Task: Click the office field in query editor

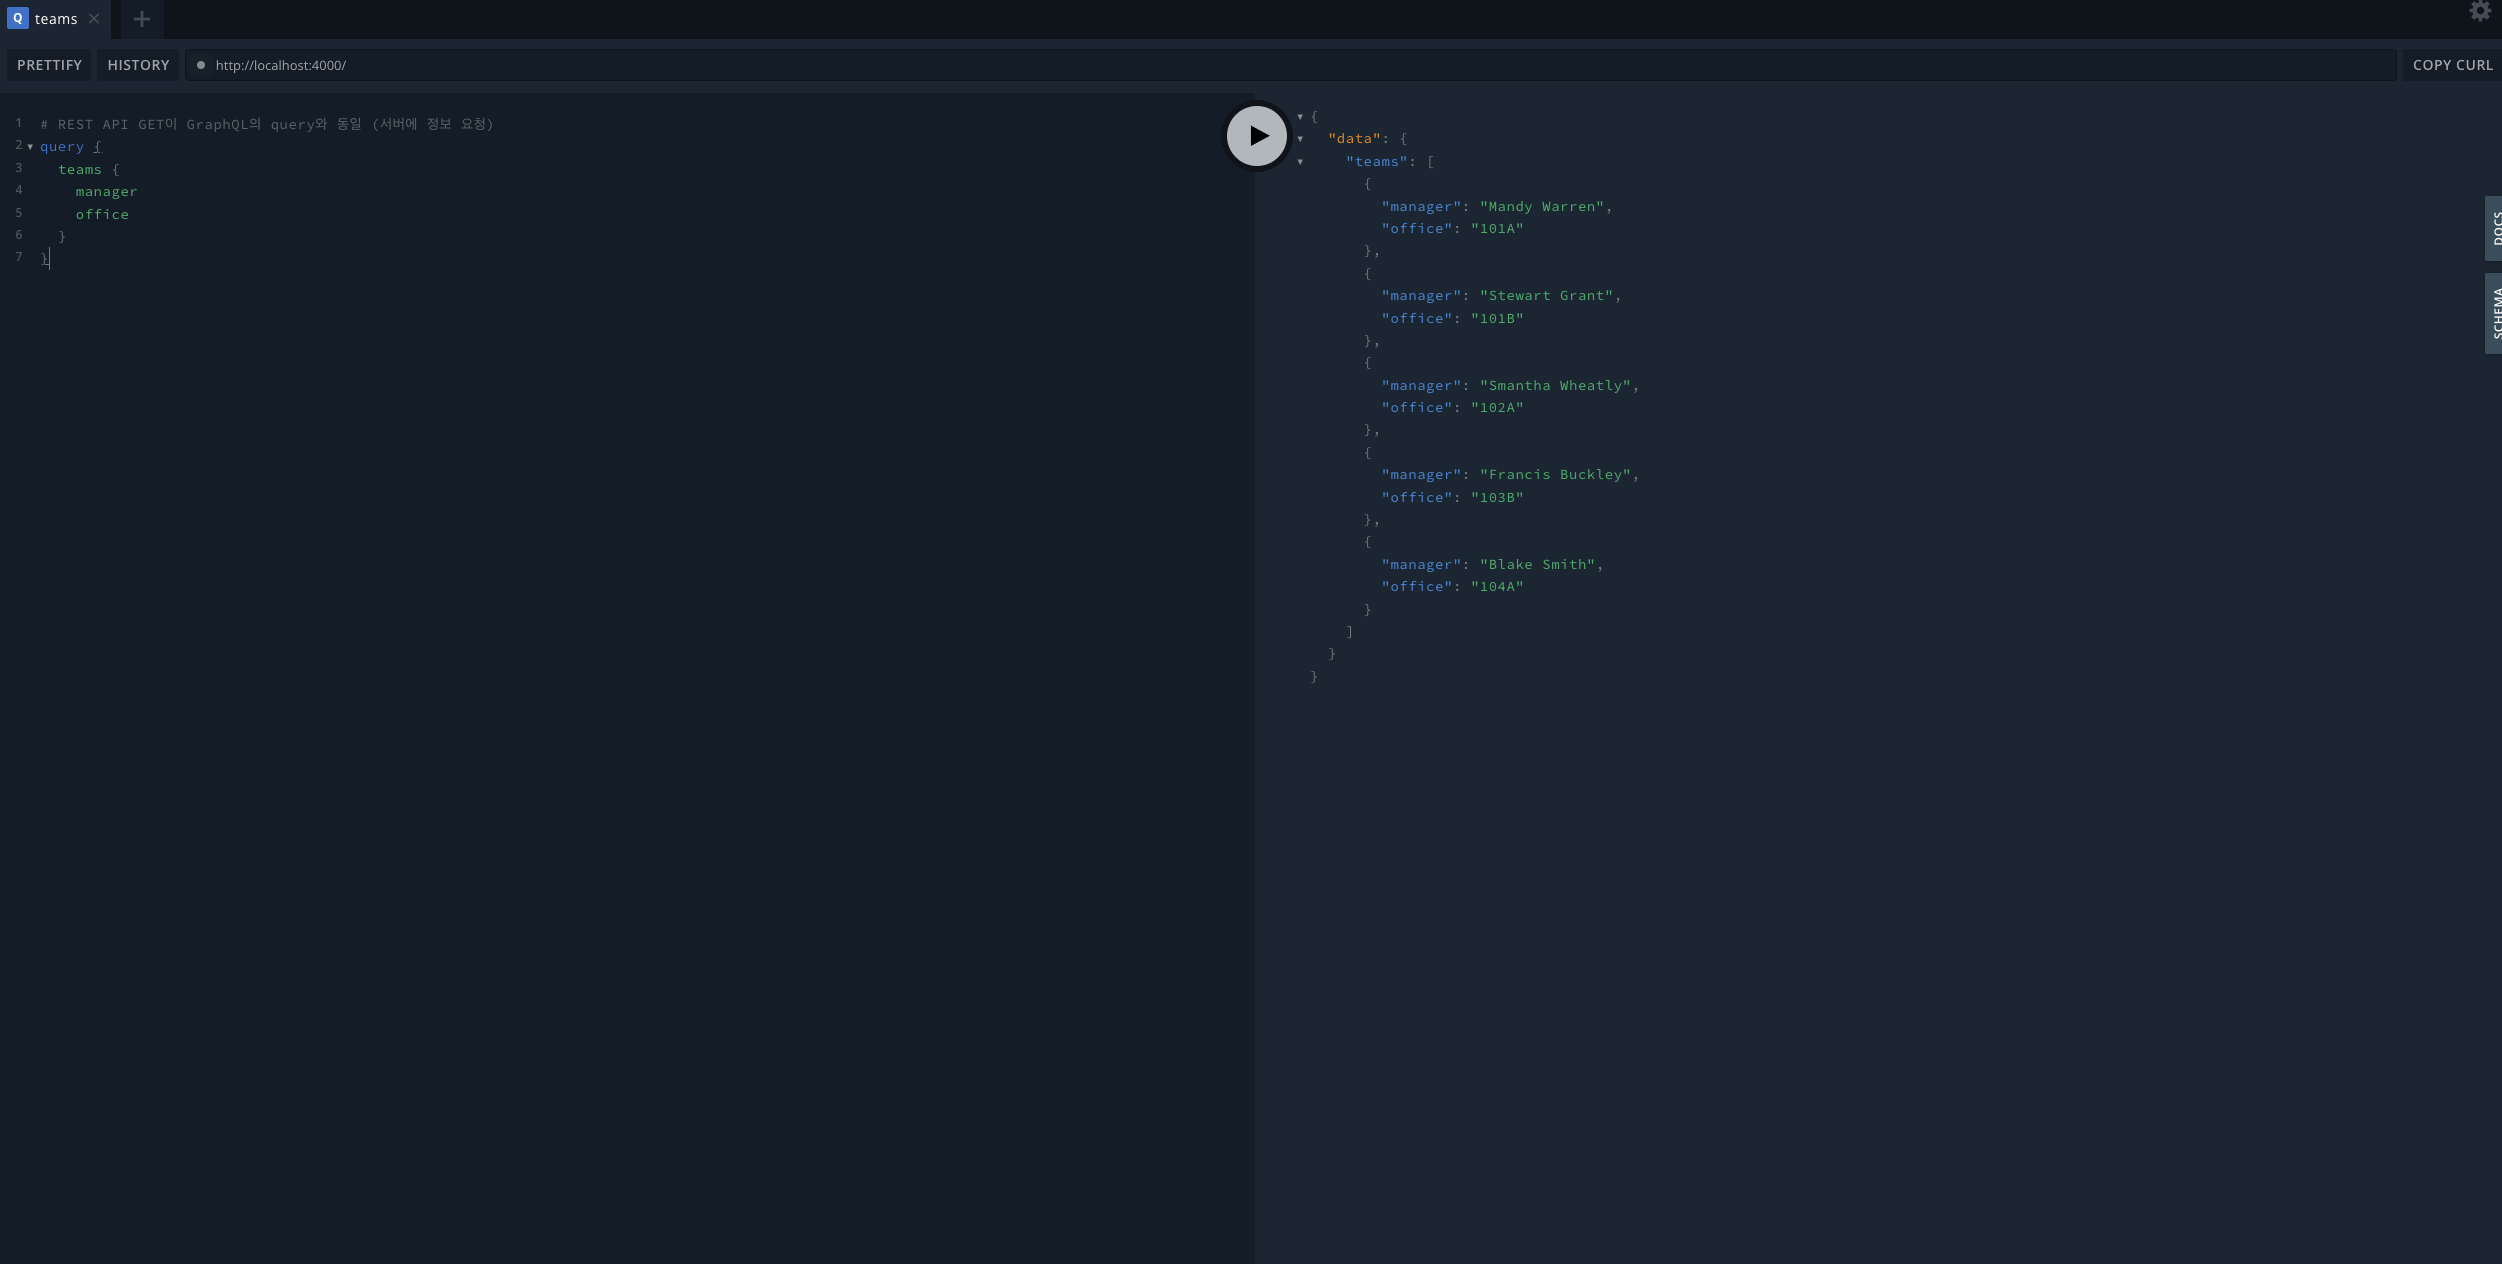Action: 102,215
